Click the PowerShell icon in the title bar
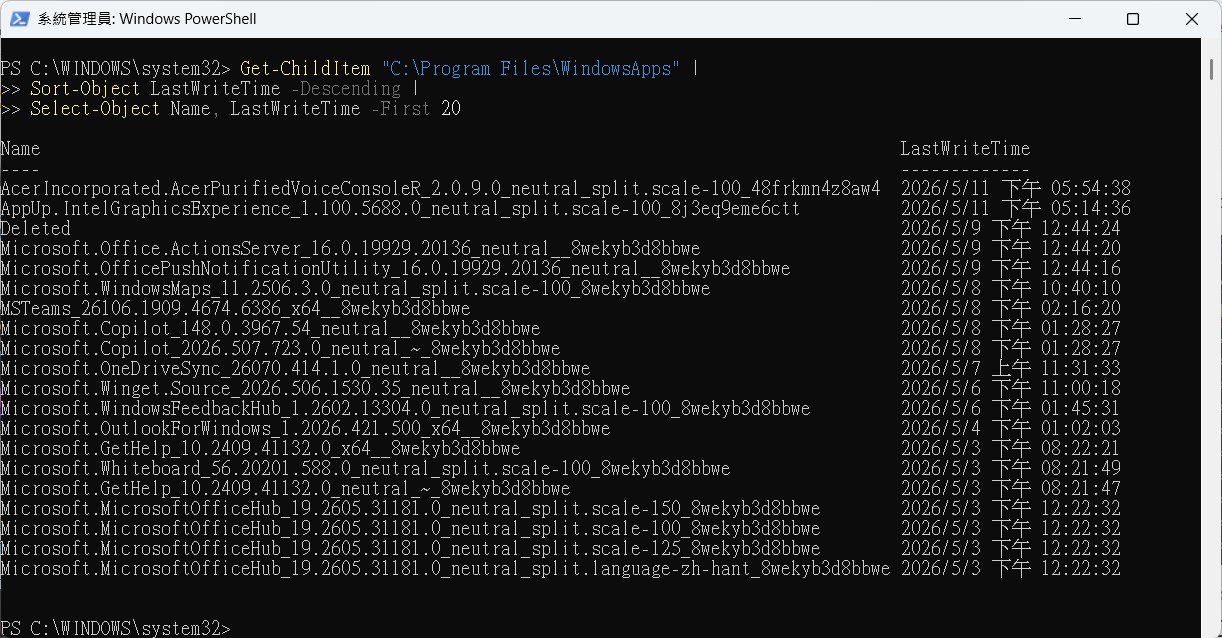Image resolution: width=1222 pixels, height=638 pixels. (x=18, y=19)
